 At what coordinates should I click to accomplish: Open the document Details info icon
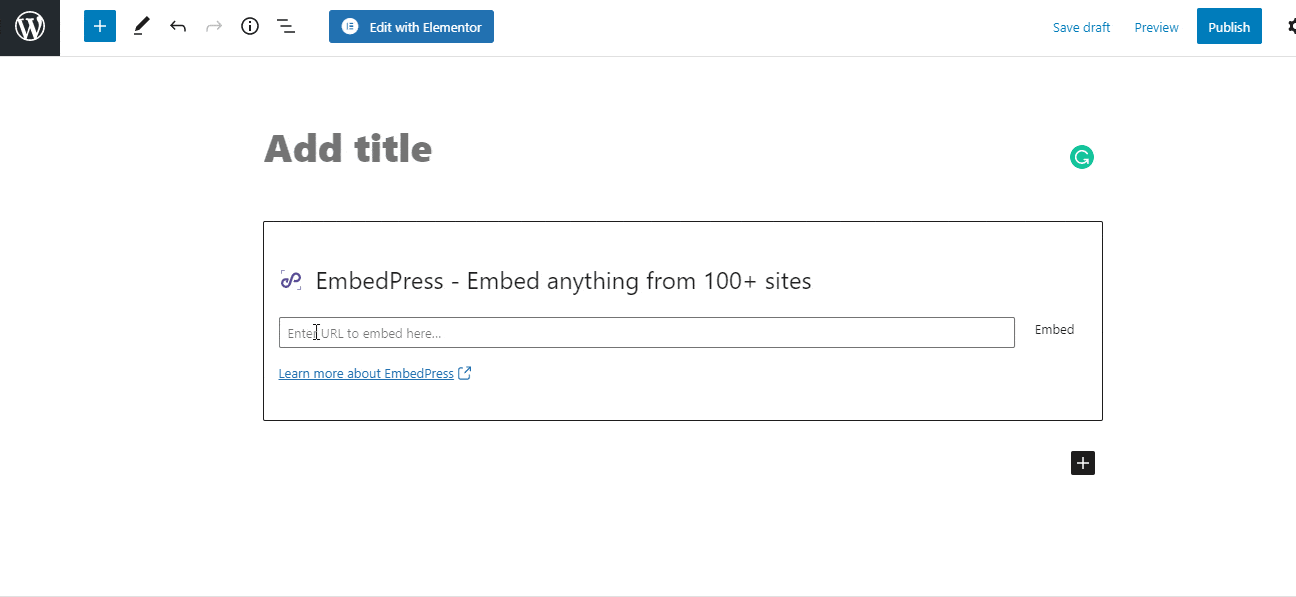[x=250, y=27]
